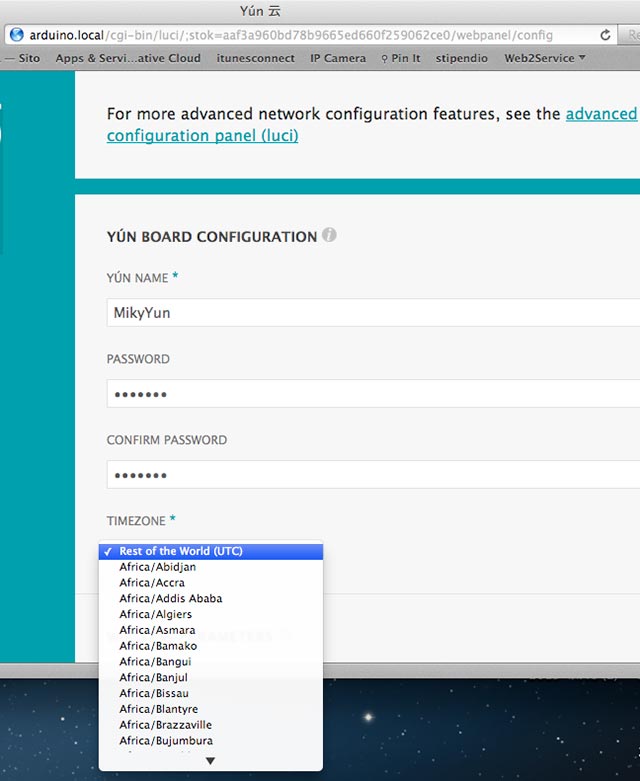Click the globe site icon in address bar
Viewport: 640px width, 781px height.
coord(16,35)
